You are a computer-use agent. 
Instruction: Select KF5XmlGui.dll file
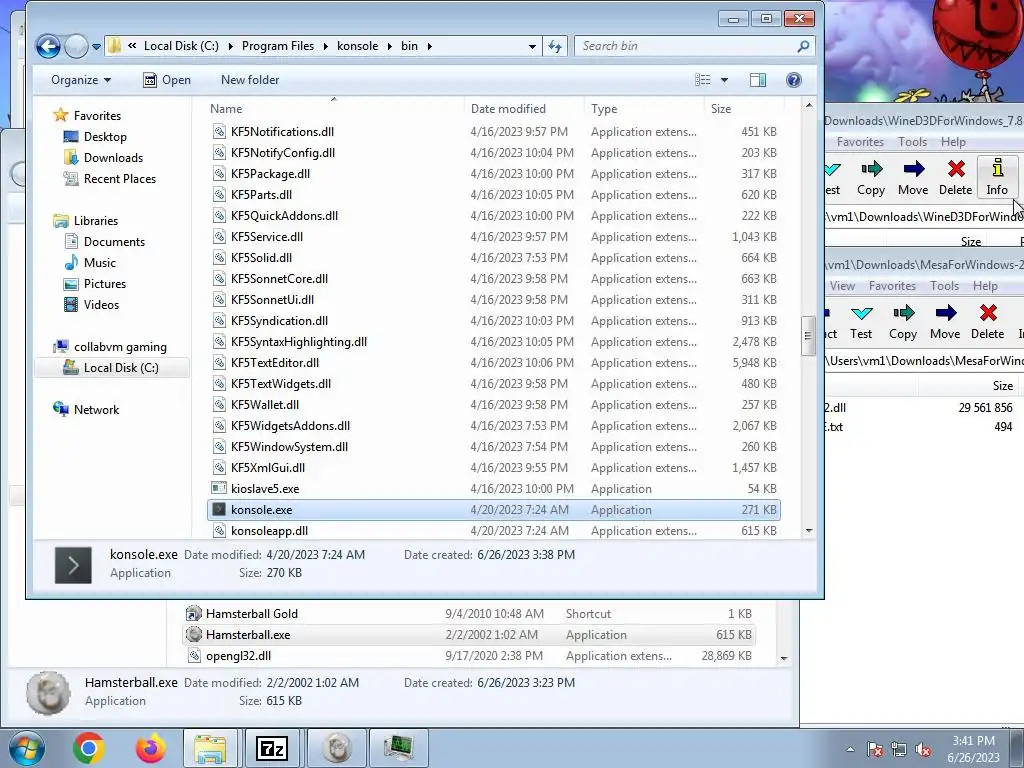click(x=268, y=468)
